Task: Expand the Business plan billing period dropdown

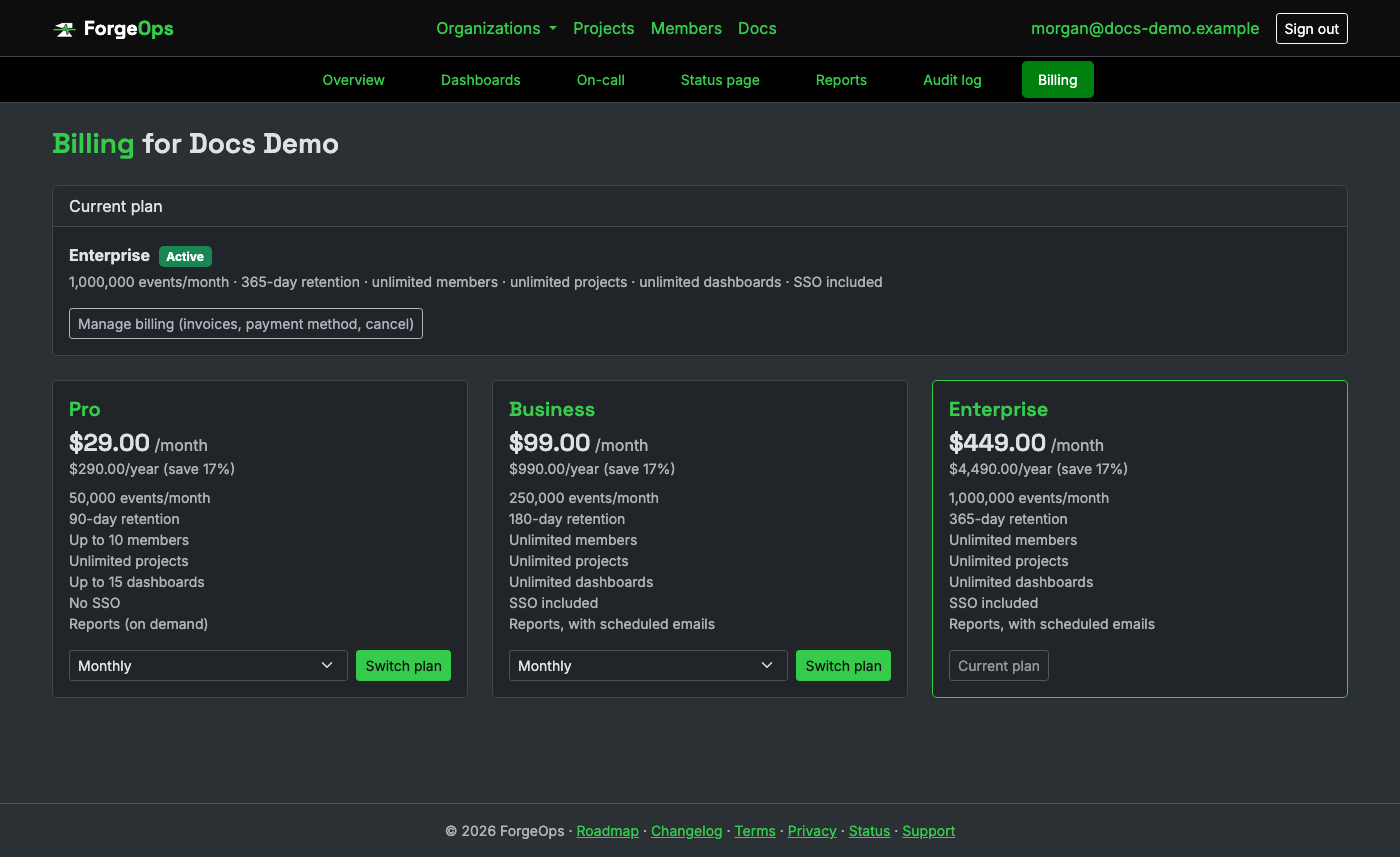Action: pyautogui.click(x=648, y=666)
